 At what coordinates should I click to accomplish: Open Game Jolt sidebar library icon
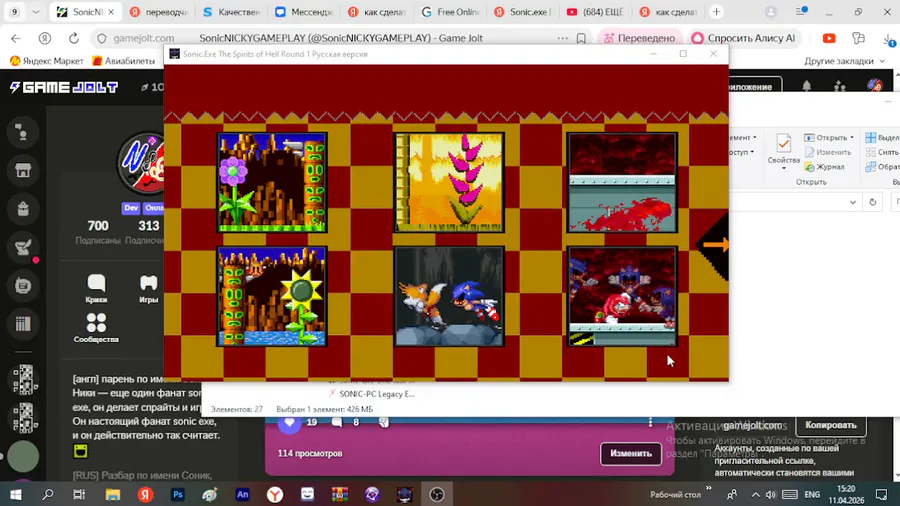(23, 324)
